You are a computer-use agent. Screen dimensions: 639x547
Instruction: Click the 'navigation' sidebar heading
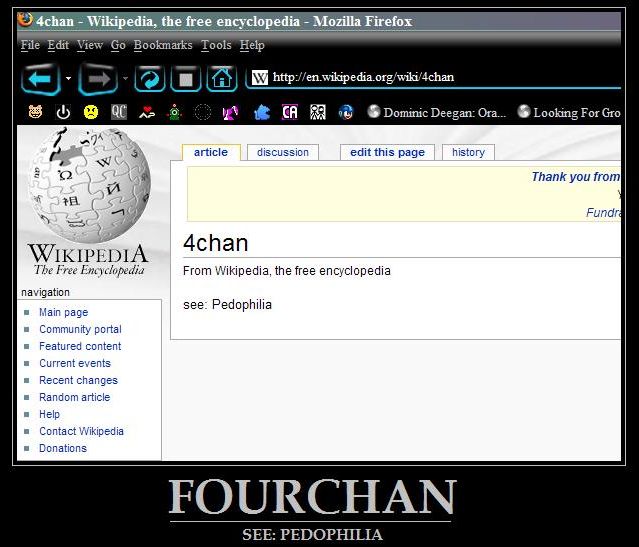pos(45,292)
